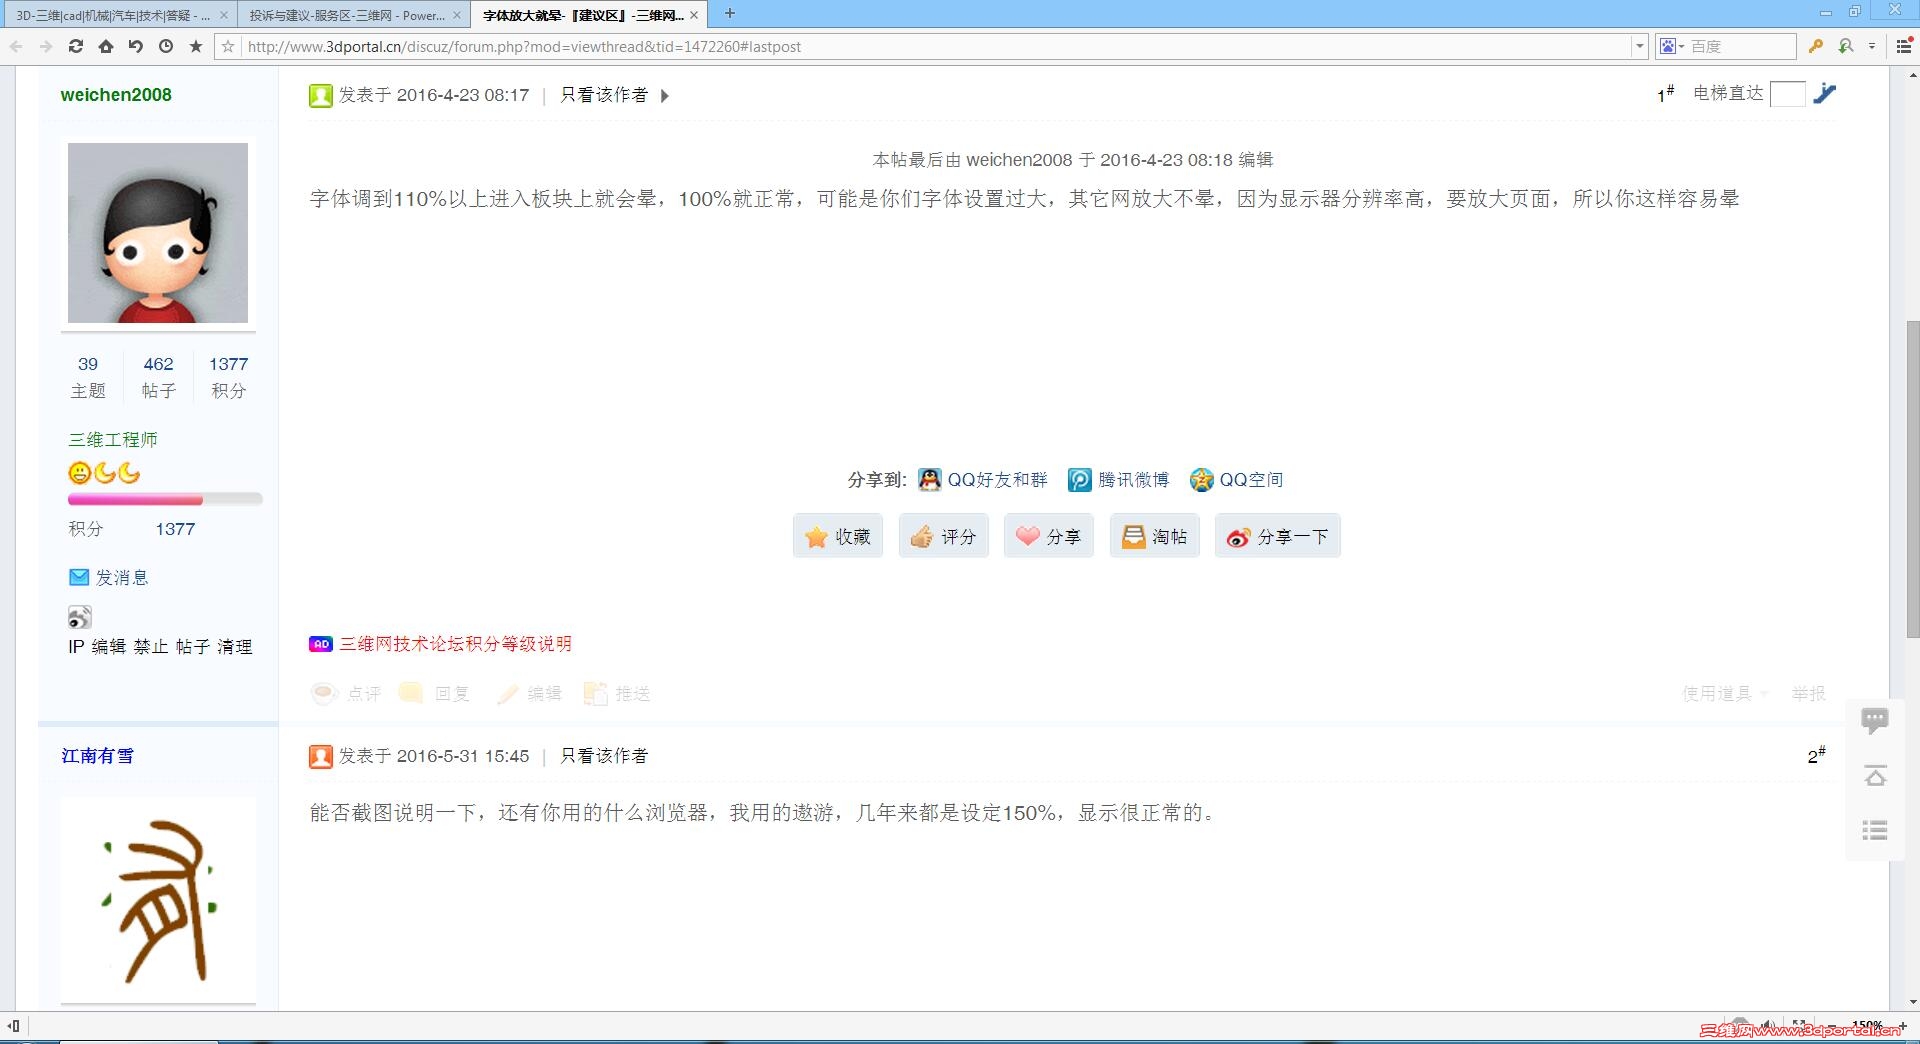Click the floating back-to-top arrow icon
The width and height of the screenshot is (1920, 1044).
[x=1875, y=776]
